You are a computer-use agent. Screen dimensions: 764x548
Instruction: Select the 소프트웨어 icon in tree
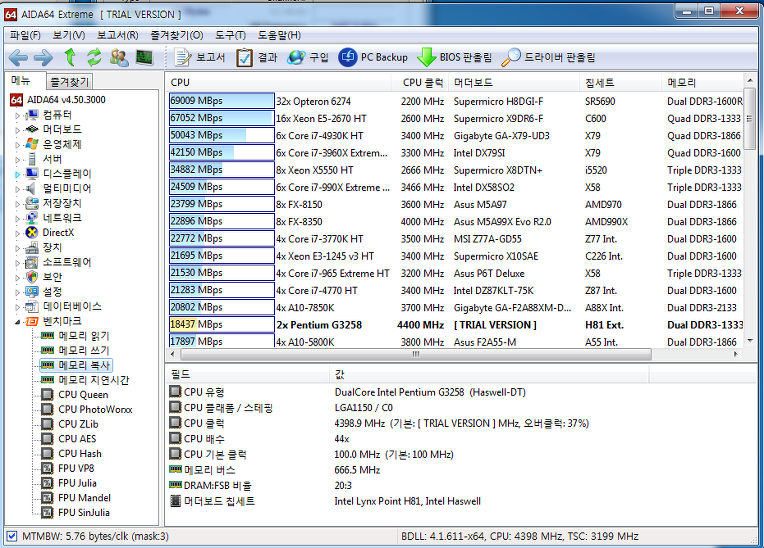pos(32,262)
